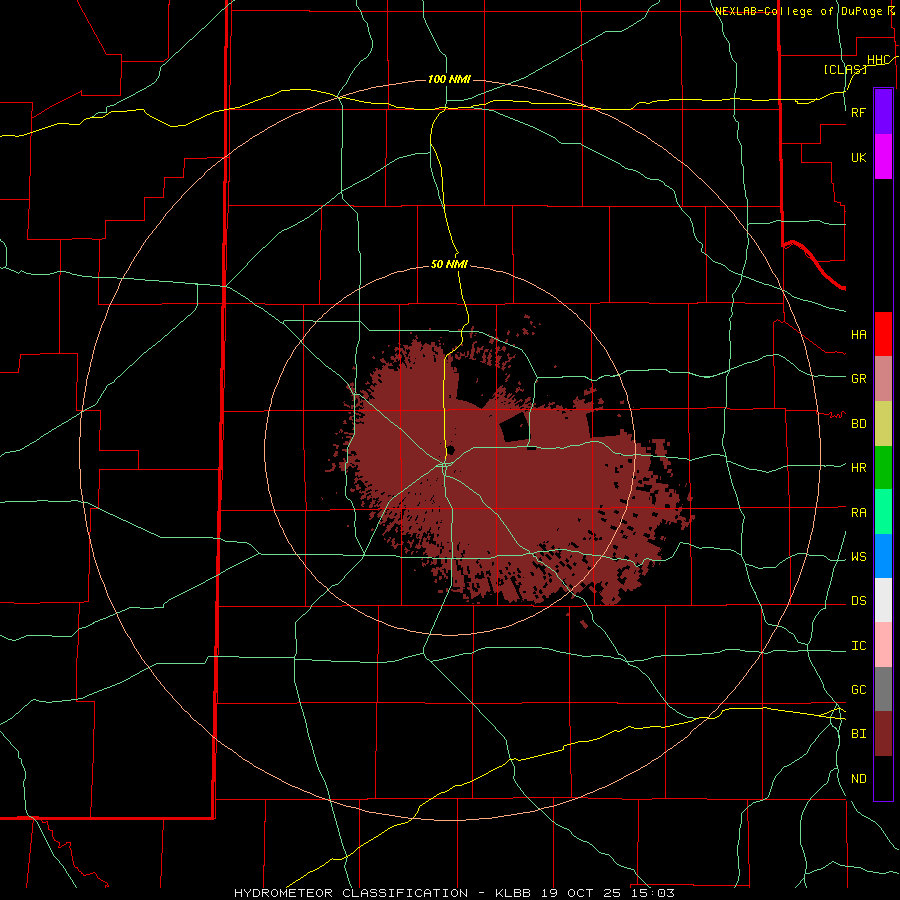The height and width of the screenshot is (900, 900).
Task: Click the small black dot at radar center
Action: (451, 451)
